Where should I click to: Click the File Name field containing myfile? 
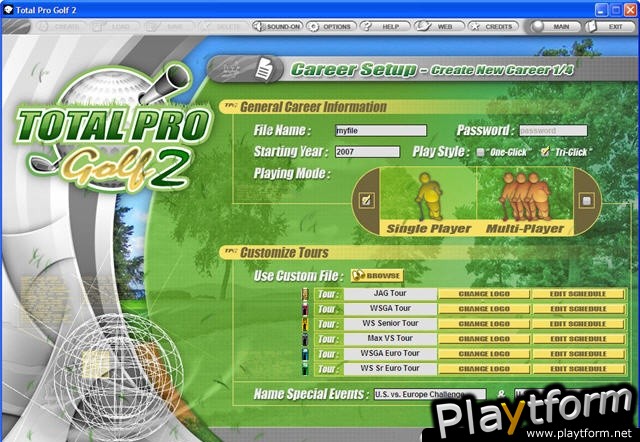tap(380, 131)
